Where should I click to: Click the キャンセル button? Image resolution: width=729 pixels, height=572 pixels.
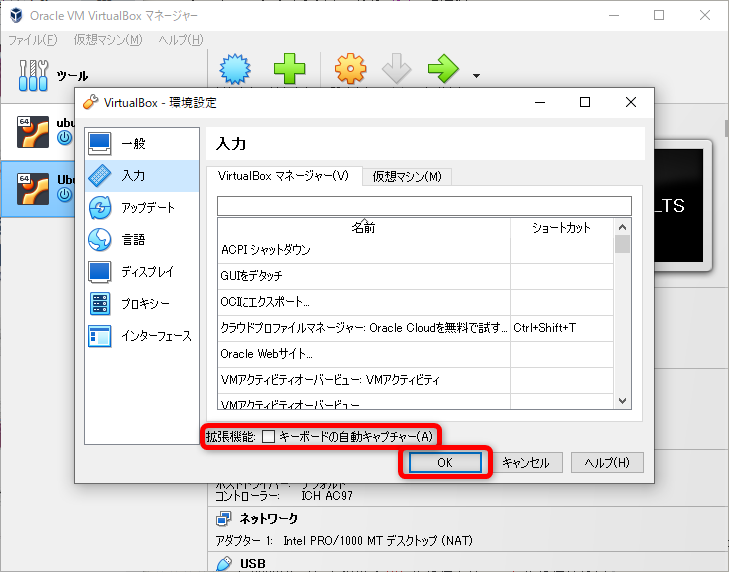pos(526,463)
